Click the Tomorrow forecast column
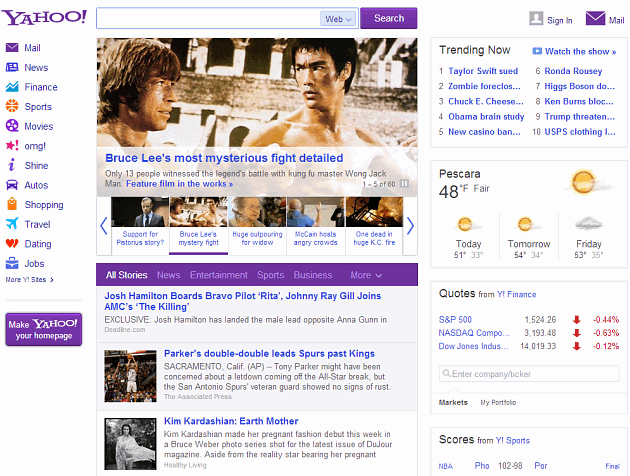 pos(529,237)
